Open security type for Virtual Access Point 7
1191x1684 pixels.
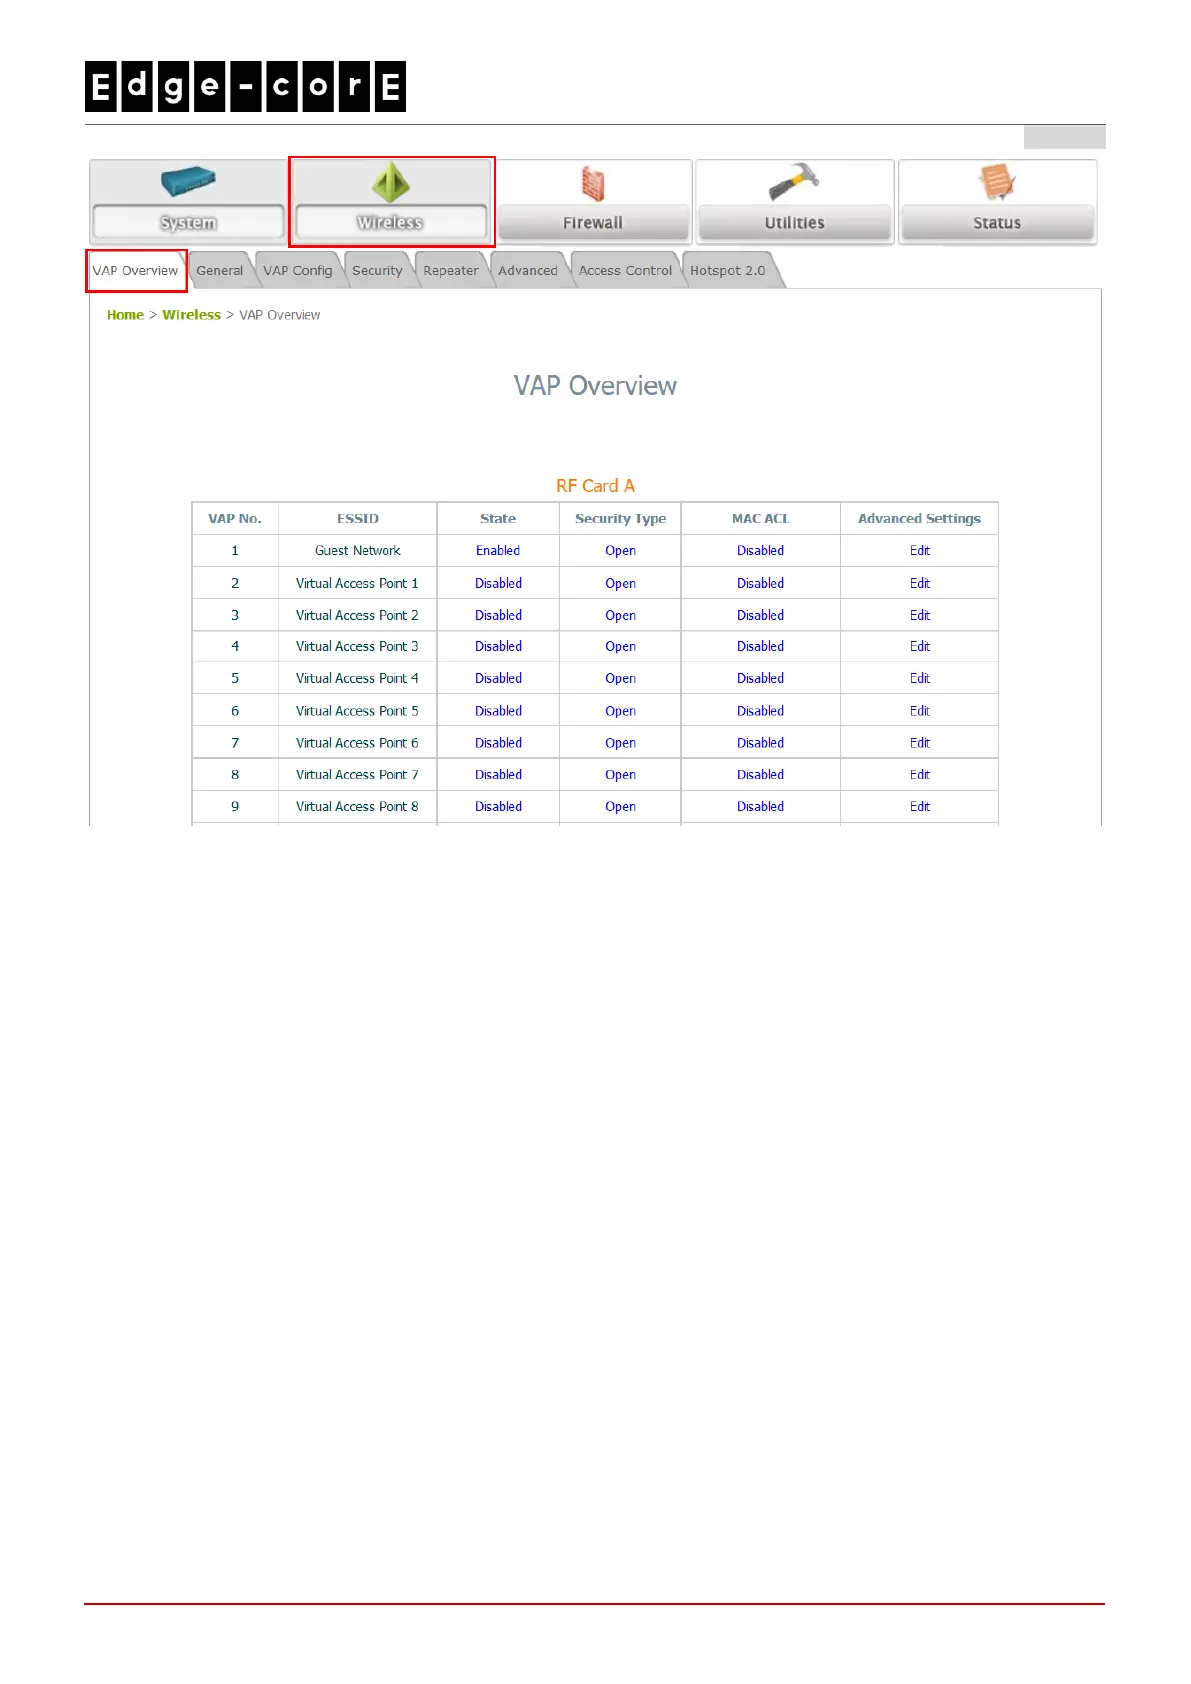click(x=620, y=775)
